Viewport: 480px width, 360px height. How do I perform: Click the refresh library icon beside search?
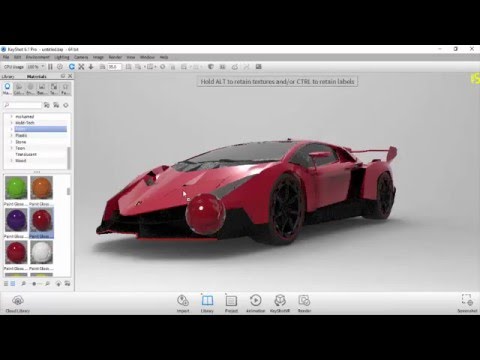tap(66, 105)
